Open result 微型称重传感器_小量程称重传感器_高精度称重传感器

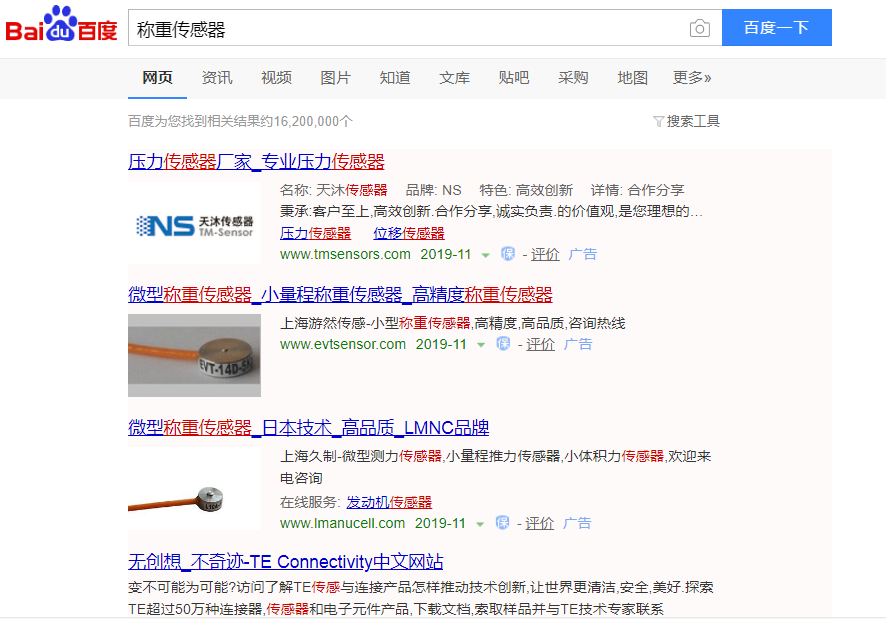(340, 295)
